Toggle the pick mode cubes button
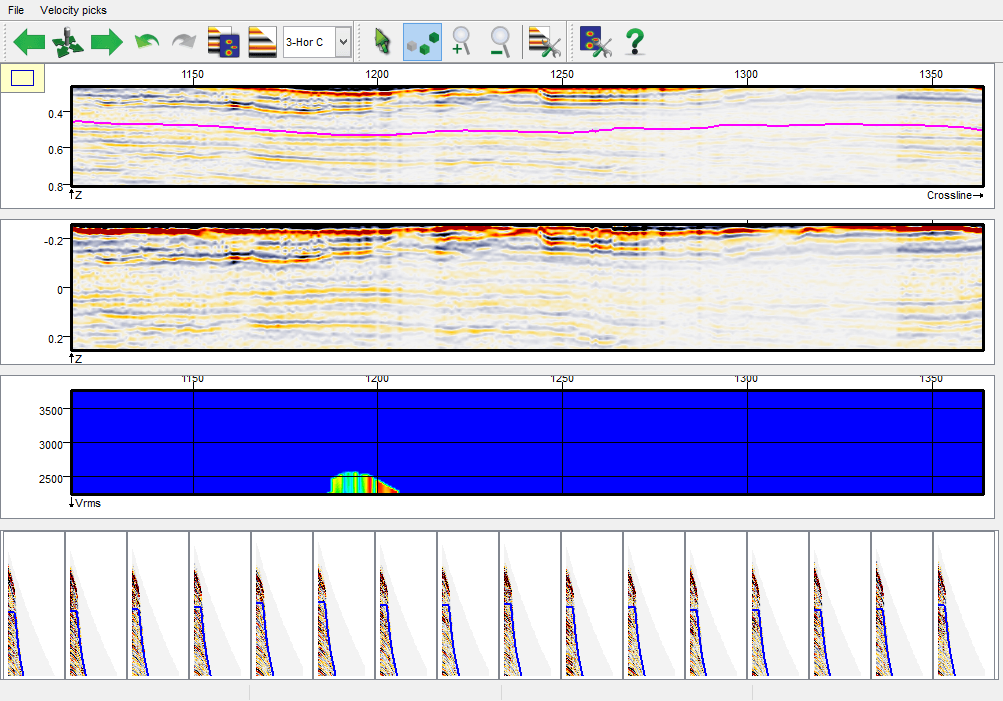This screenshot has height=701, width=1003. coord(422,42)
